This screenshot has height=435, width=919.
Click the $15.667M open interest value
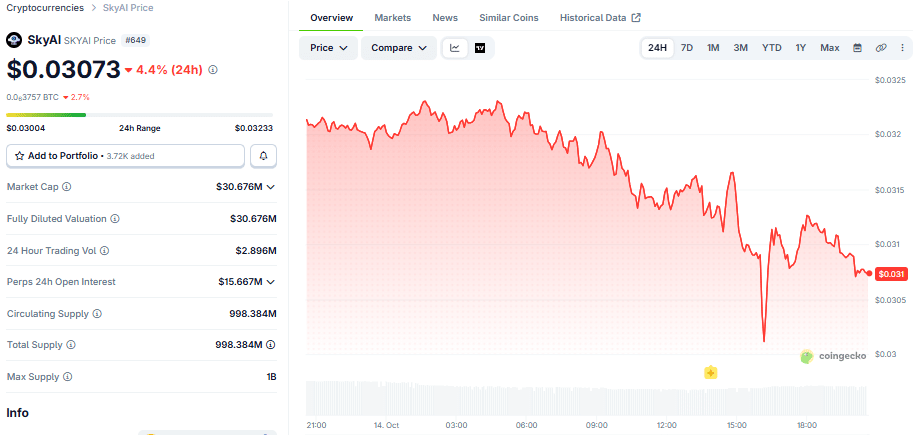point(240,282)
